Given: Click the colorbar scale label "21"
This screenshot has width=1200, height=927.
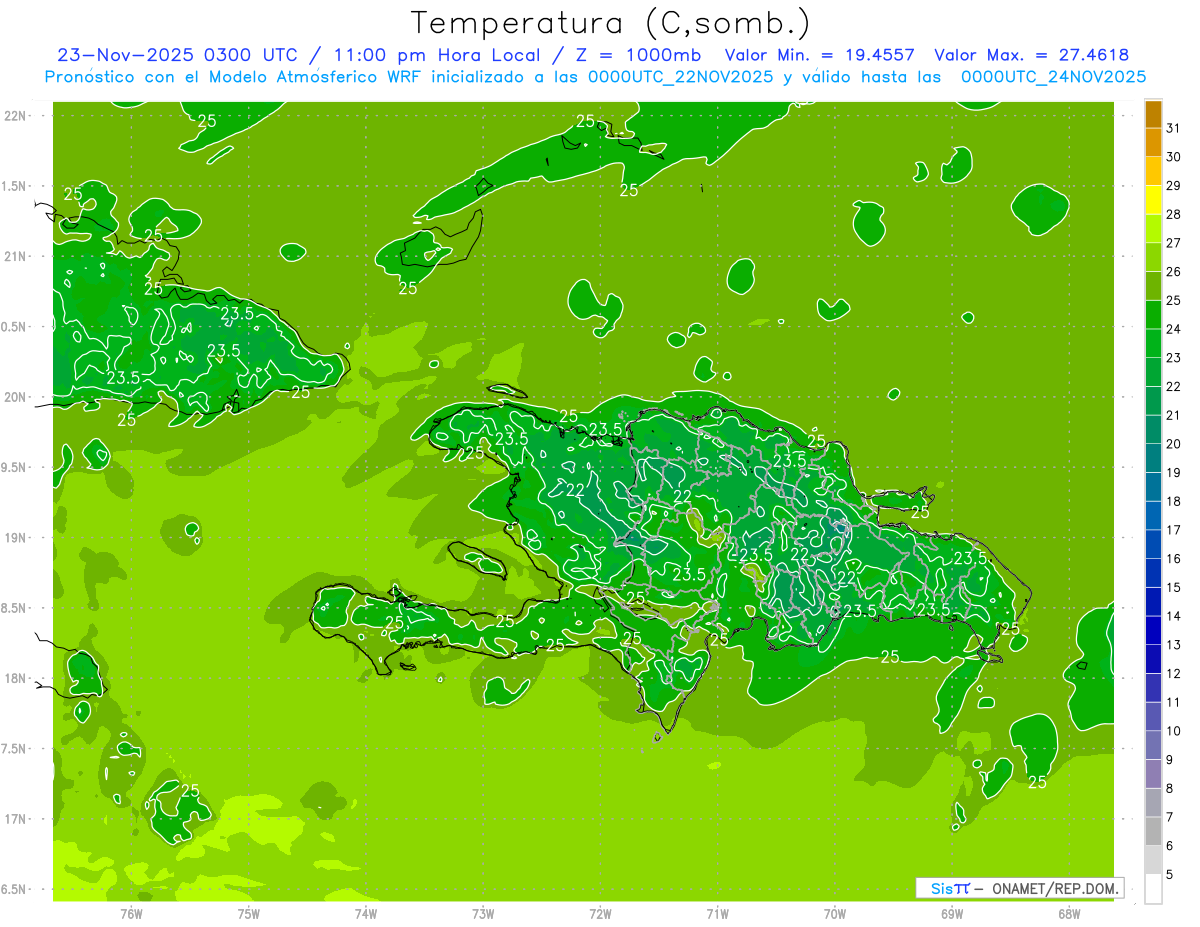Looking at the screenshot, I should click(1174, 415).
